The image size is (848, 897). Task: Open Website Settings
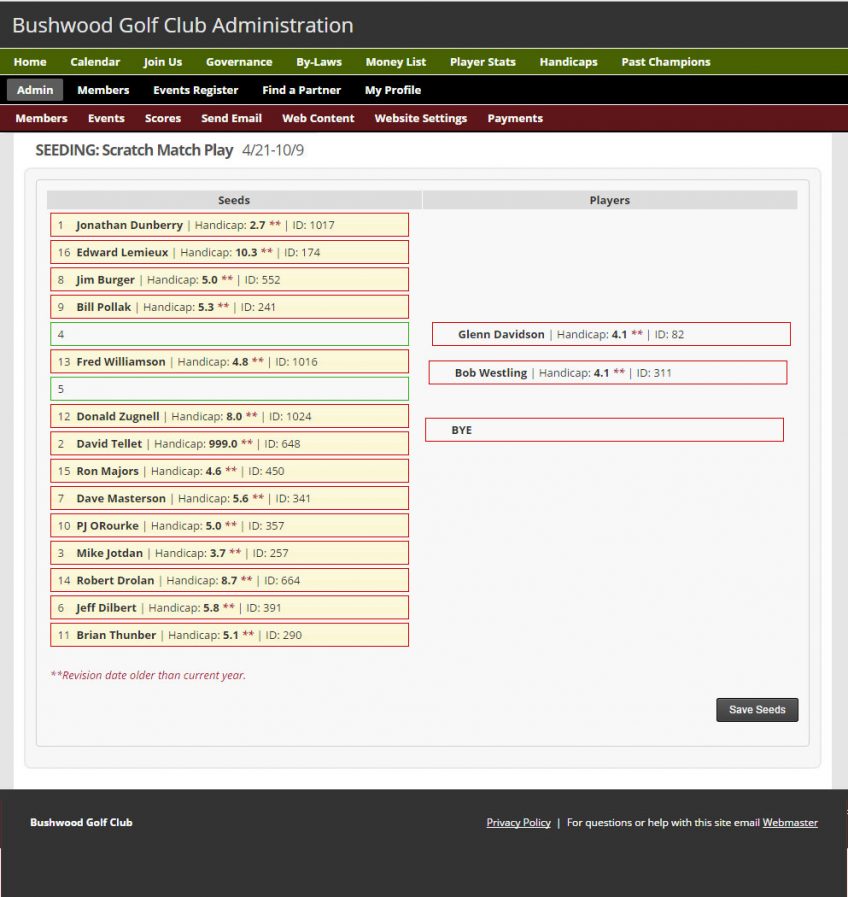[x=420, y=118]
